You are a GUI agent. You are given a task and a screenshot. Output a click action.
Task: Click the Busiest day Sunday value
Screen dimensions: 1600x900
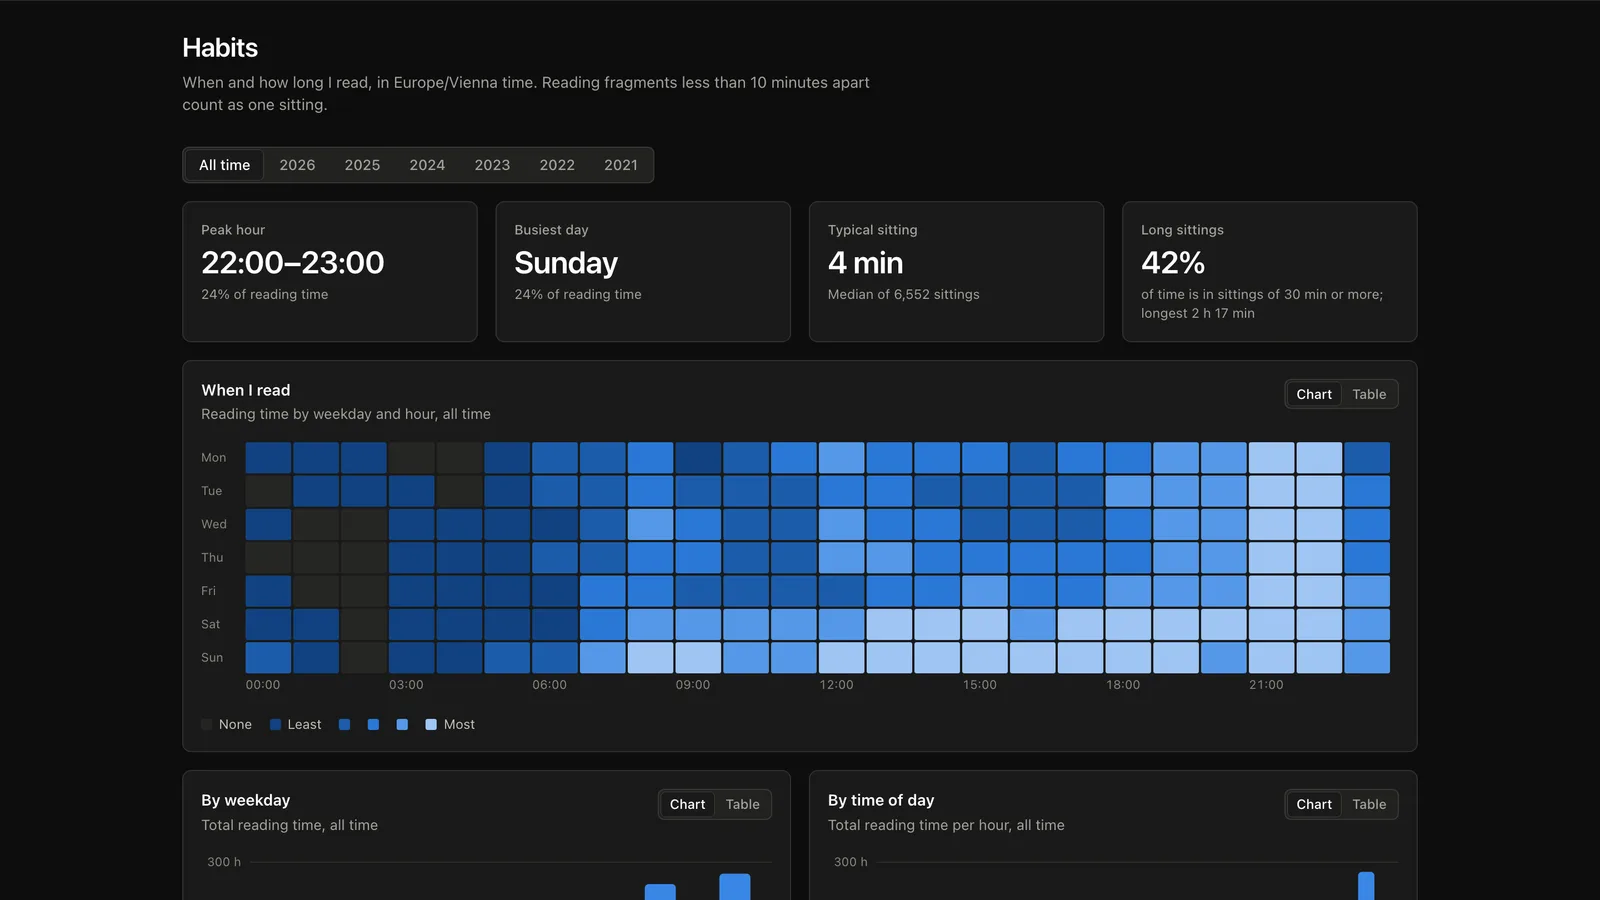pyautogui.click(x=566, y=263)
